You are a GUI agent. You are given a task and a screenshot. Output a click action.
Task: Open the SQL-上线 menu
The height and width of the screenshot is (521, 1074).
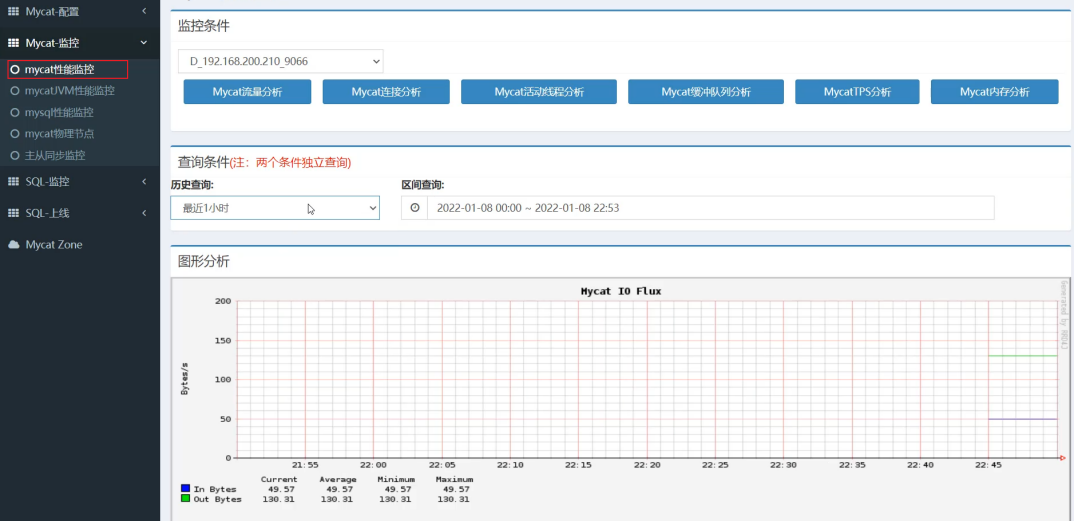79,213
